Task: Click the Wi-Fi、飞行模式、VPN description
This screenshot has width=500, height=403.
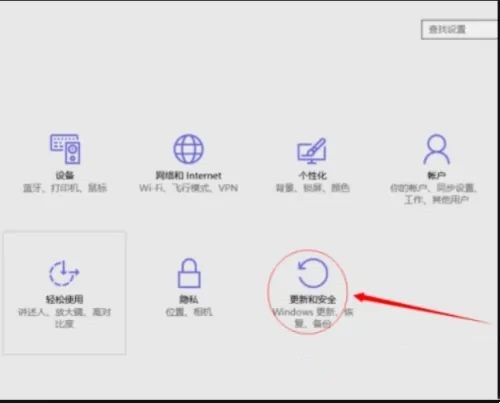Action: [188, 188]
